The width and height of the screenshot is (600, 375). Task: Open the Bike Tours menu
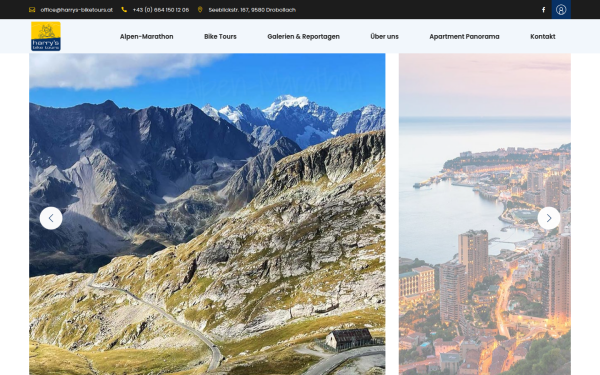[x=220, y=36]
